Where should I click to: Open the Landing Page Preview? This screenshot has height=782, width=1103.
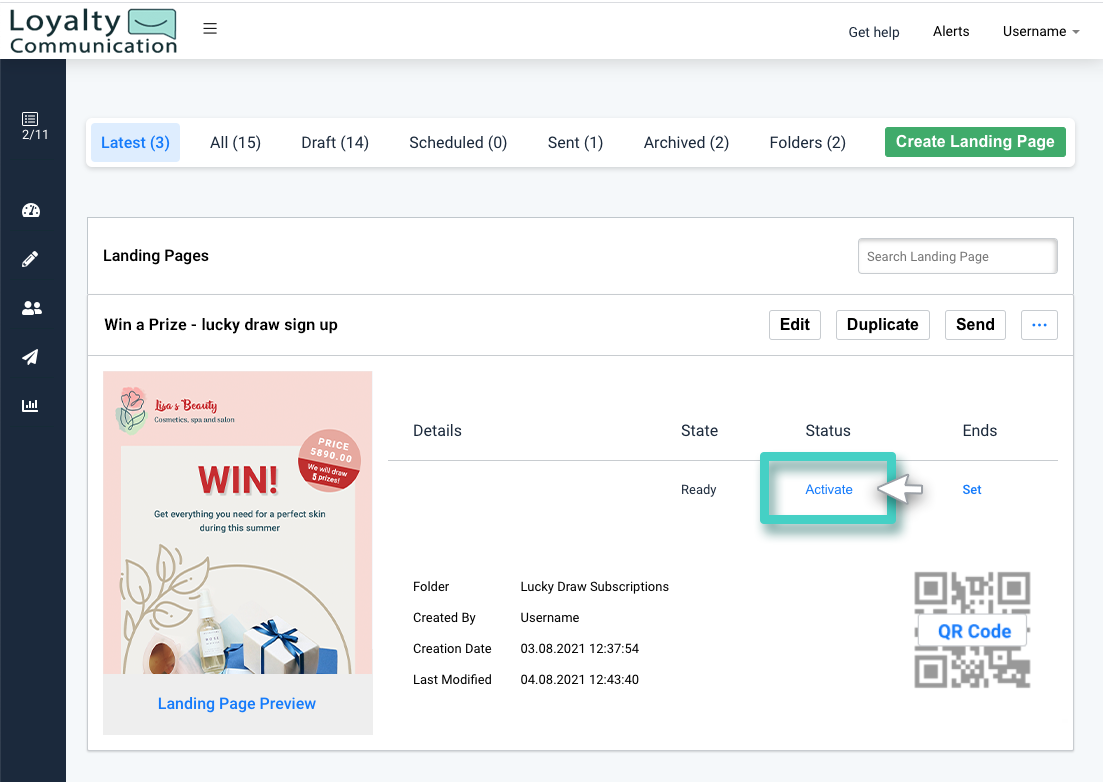point(236,703)
